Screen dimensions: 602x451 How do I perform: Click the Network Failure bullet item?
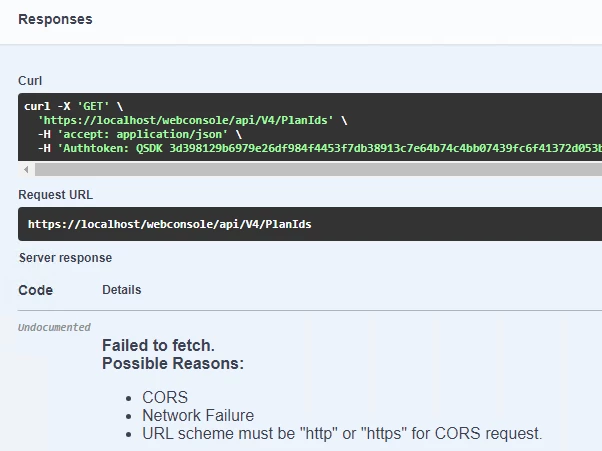[198, 415]
